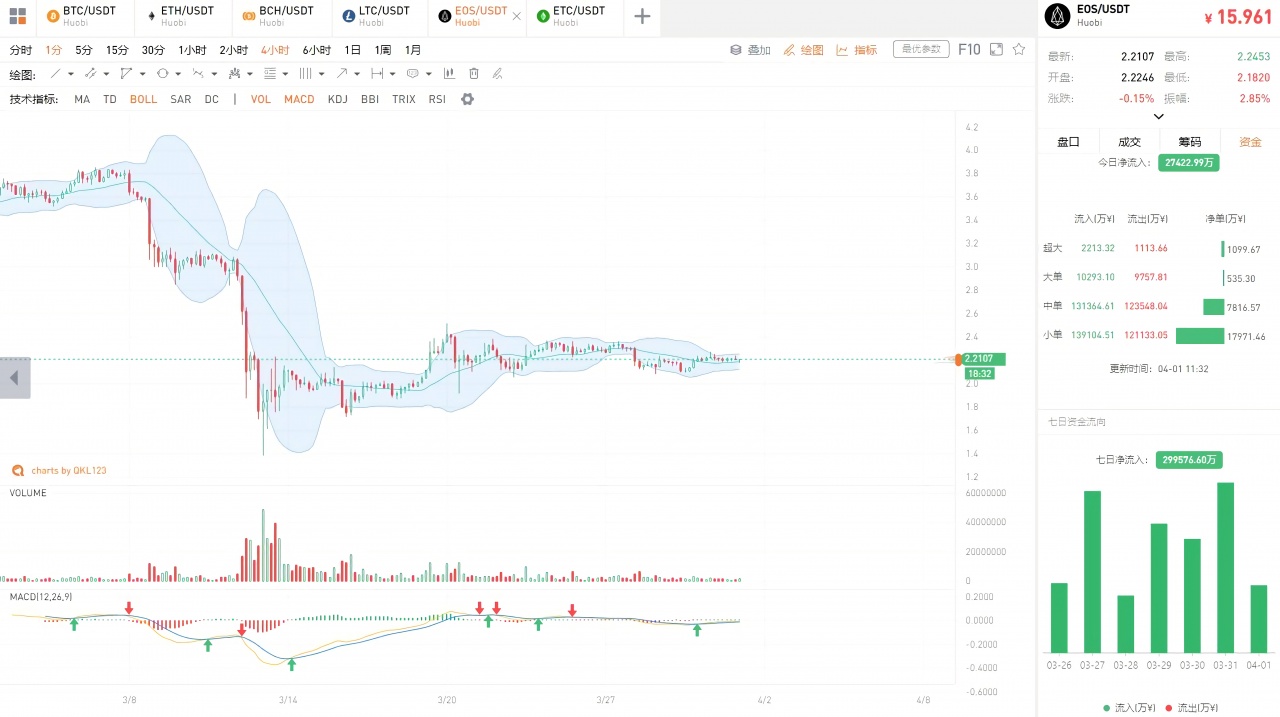
Task: Delete drawings with the trash icon
Action: 474,73
